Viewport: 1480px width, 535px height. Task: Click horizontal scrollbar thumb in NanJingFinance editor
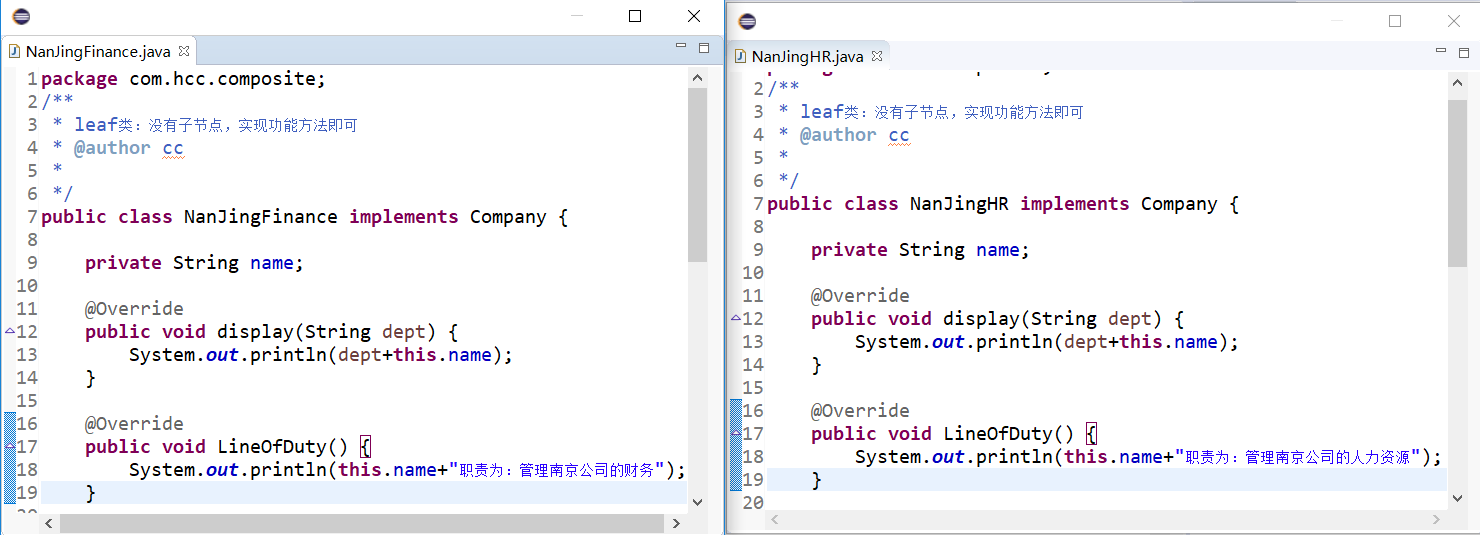pyautogui.click(x=362, y=523)
